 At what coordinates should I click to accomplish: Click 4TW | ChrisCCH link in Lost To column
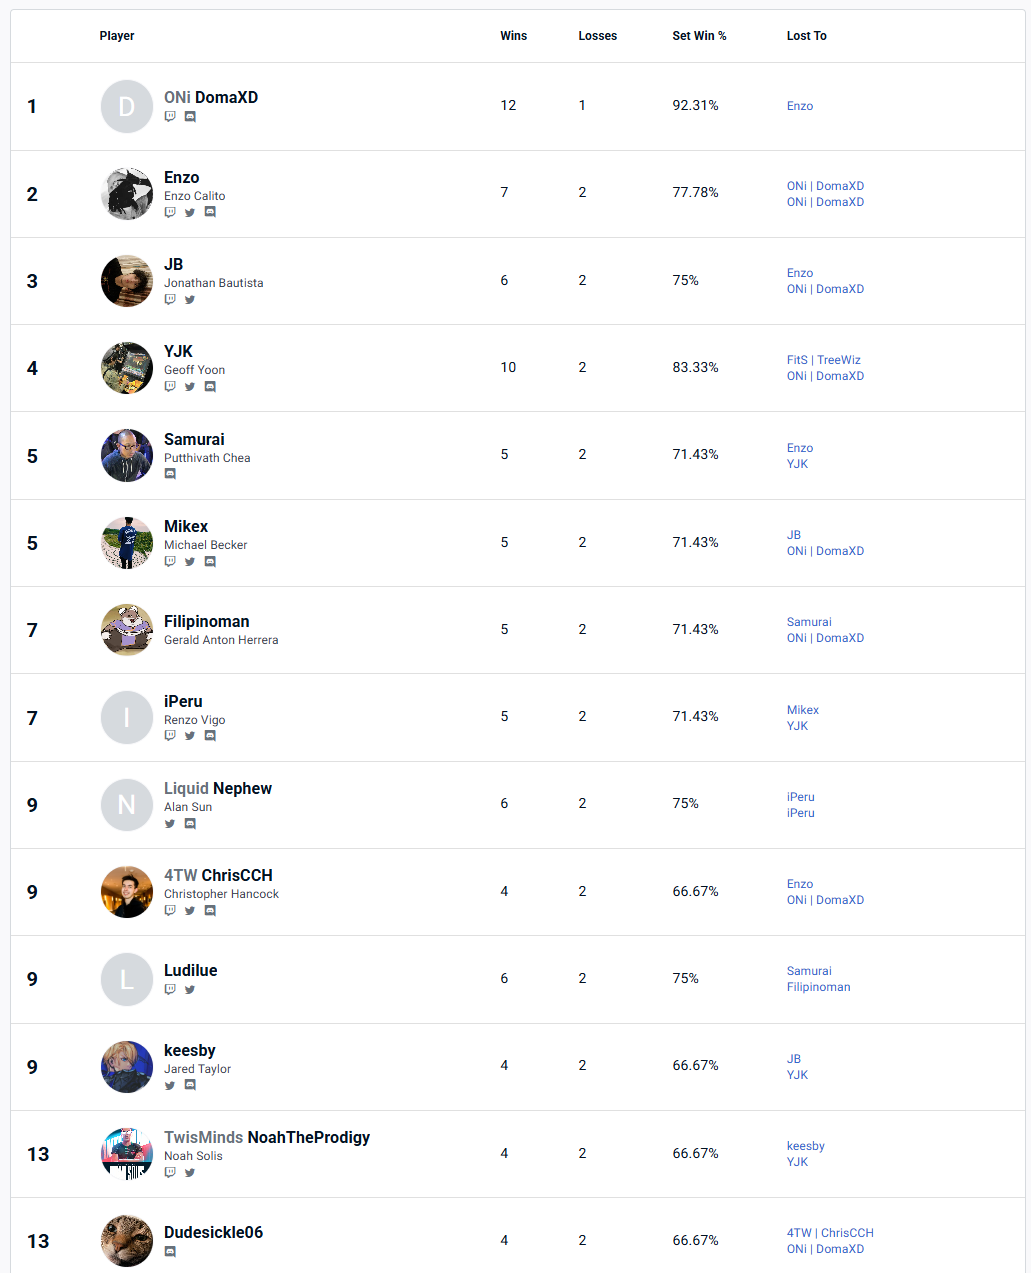[x=830, y=1233]
